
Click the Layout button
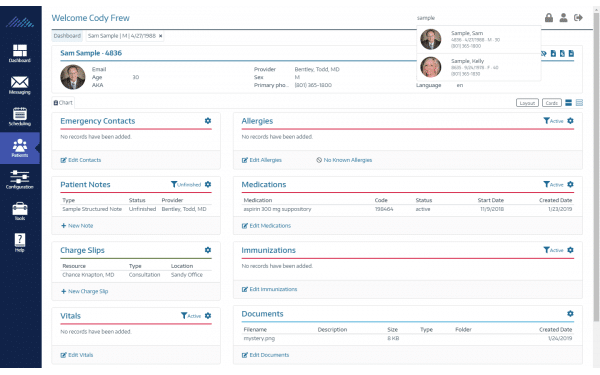(527, 103)
